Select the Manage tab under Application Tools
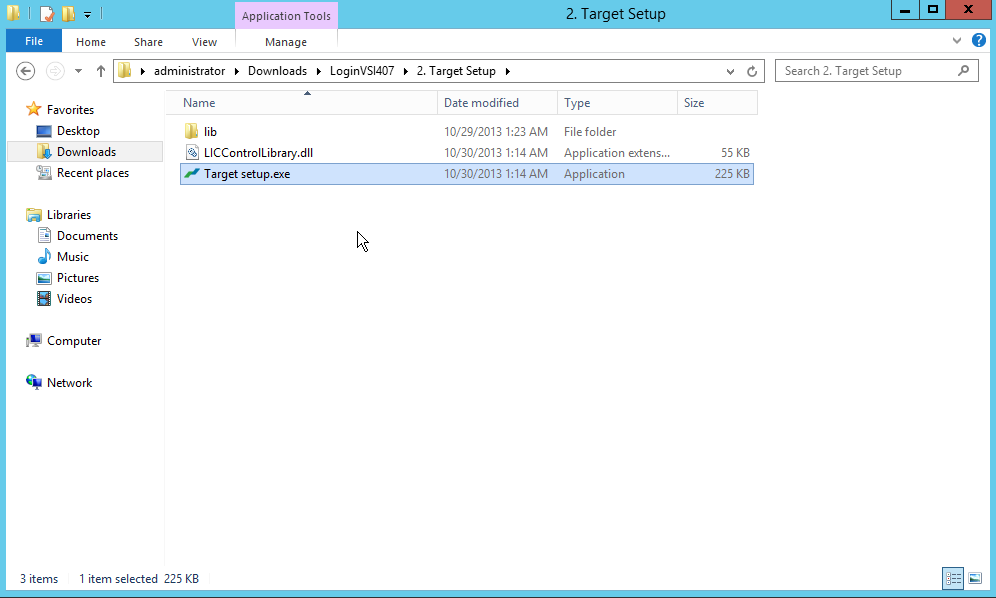 pyautogui.click(x=286, y=42)
